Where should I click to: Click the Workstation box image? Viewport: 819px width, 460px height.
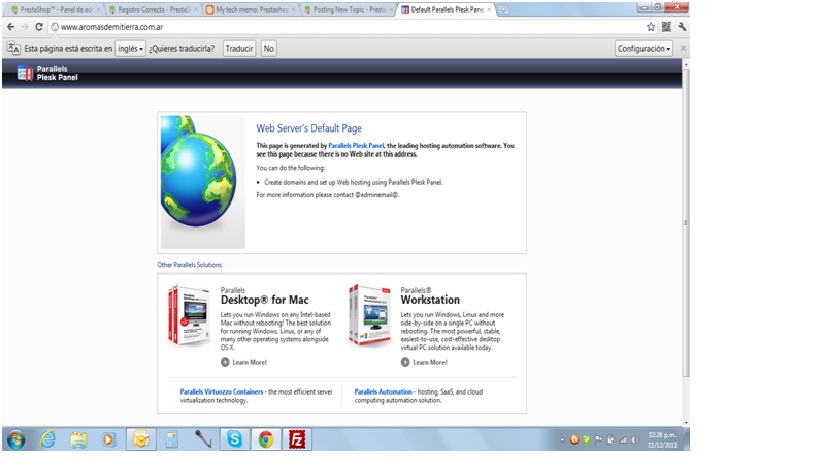(x=370, y=315)
